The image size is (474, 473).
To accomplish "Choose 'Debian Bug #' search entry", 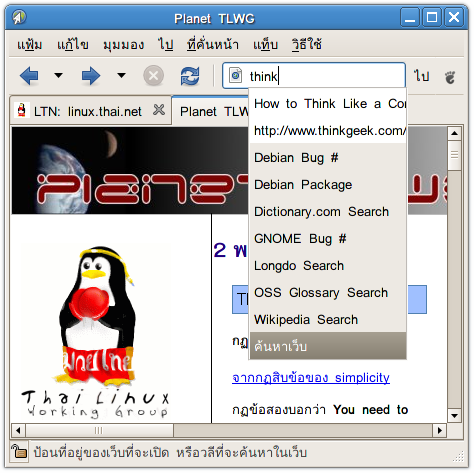I will point(328,158).
